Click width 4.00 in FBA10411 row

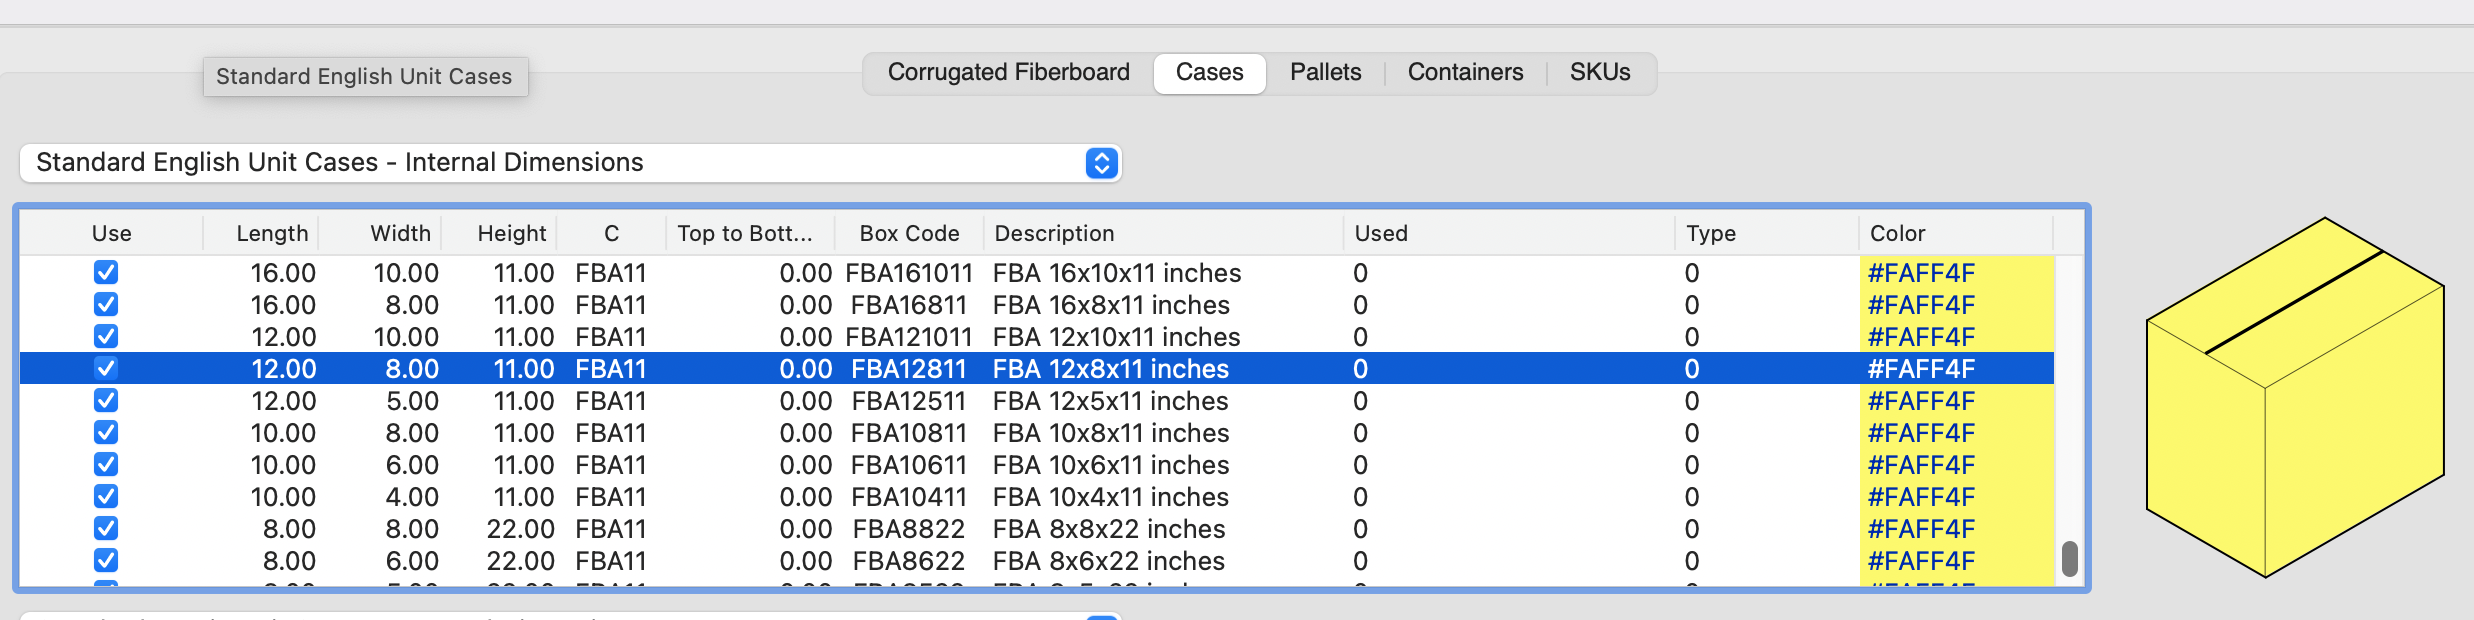click(412, 497)
